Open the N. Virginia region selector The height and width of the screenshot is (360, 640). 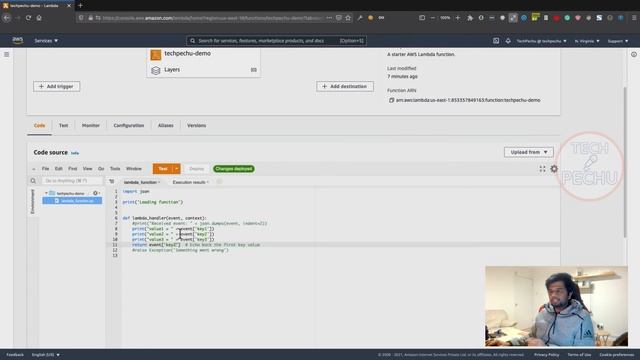tap(587, 41)
